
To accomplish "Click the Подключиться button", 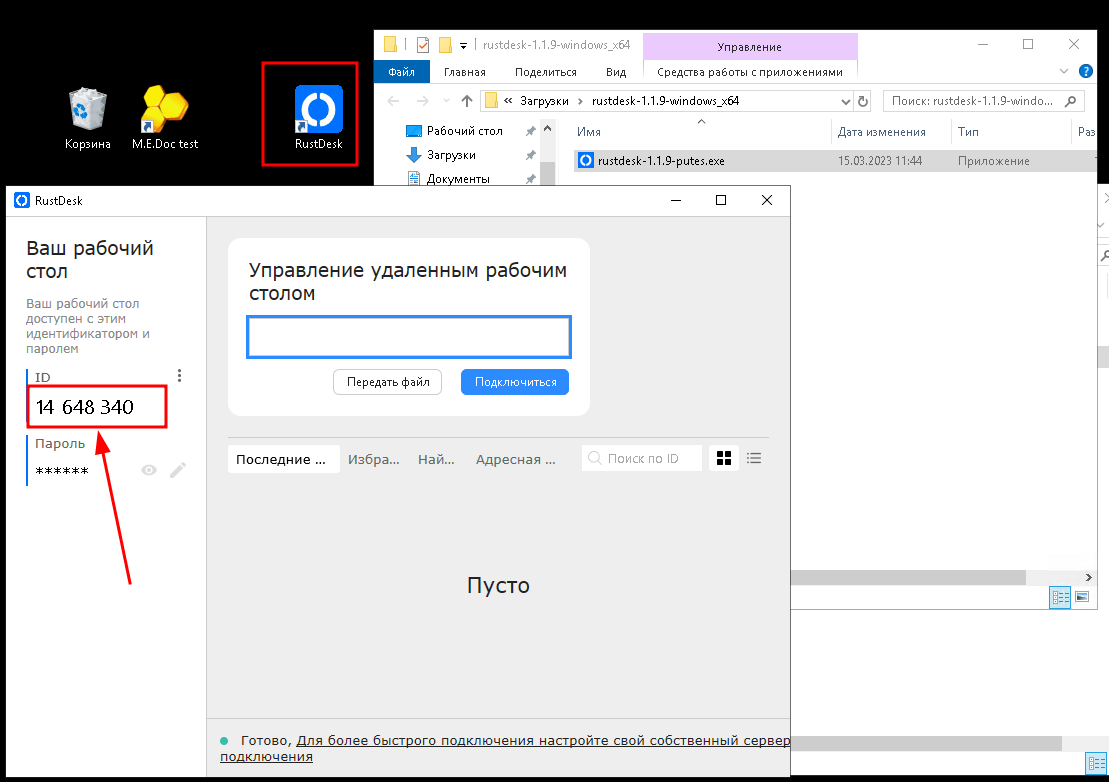I will (515, 382).
